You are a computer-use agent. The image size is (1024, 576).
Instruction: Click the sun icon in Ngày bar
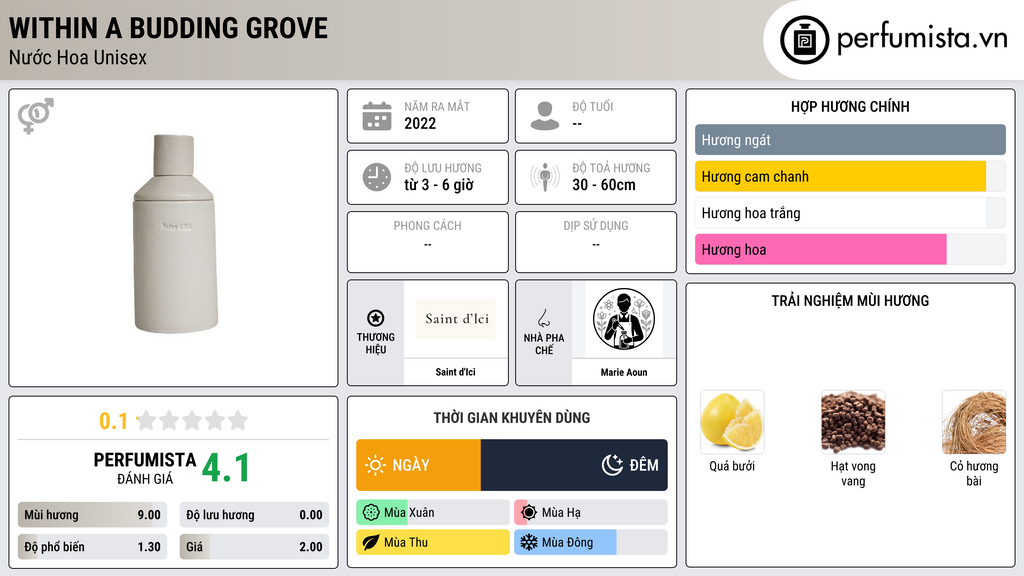click(x=376, y=465)
